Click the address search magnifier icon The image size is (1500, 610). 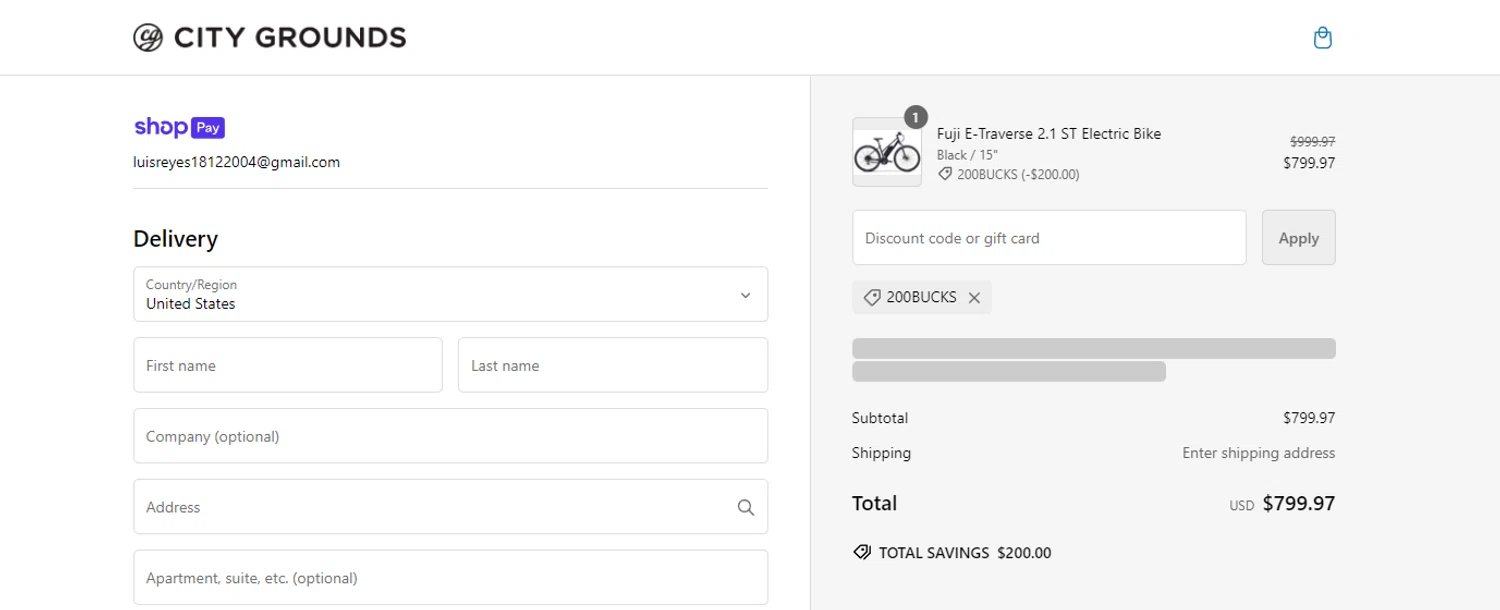745,507
